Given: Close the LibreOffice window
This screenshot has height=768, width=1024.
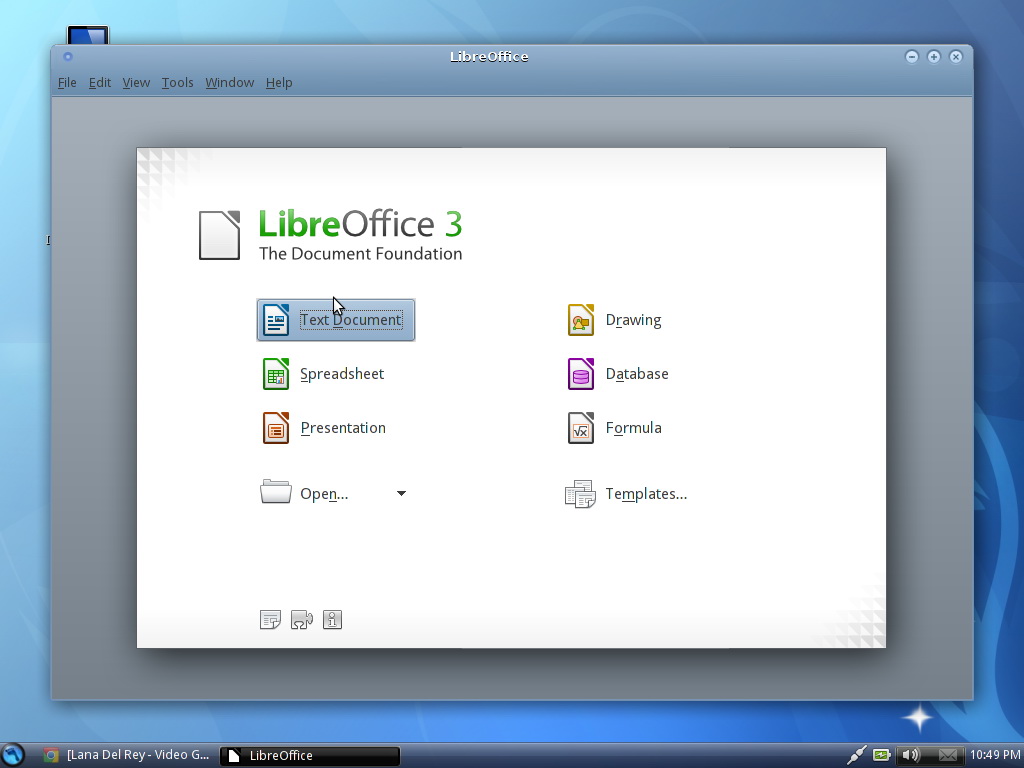Looking at the screenshot, I should [955, 57].
